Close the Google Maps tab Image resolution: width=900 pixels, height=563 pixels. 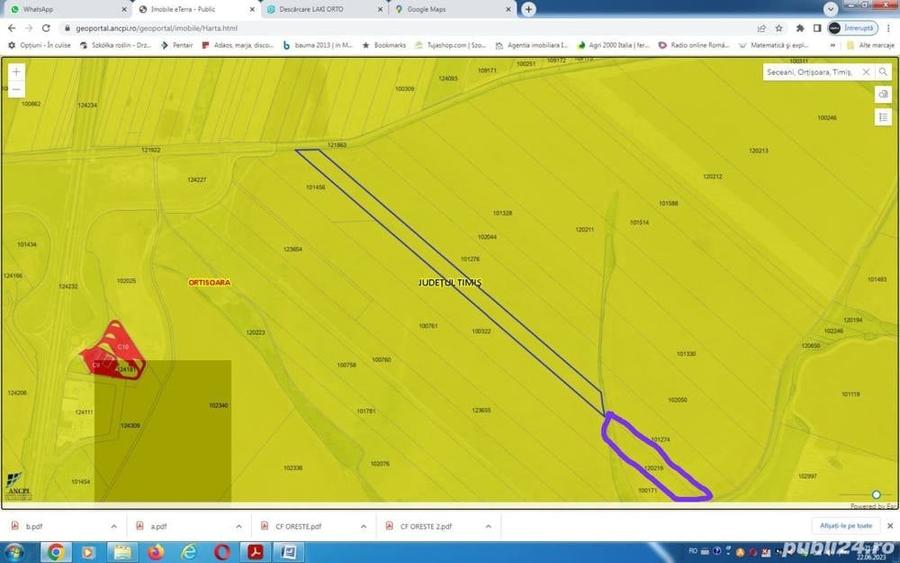coord(509,9)
